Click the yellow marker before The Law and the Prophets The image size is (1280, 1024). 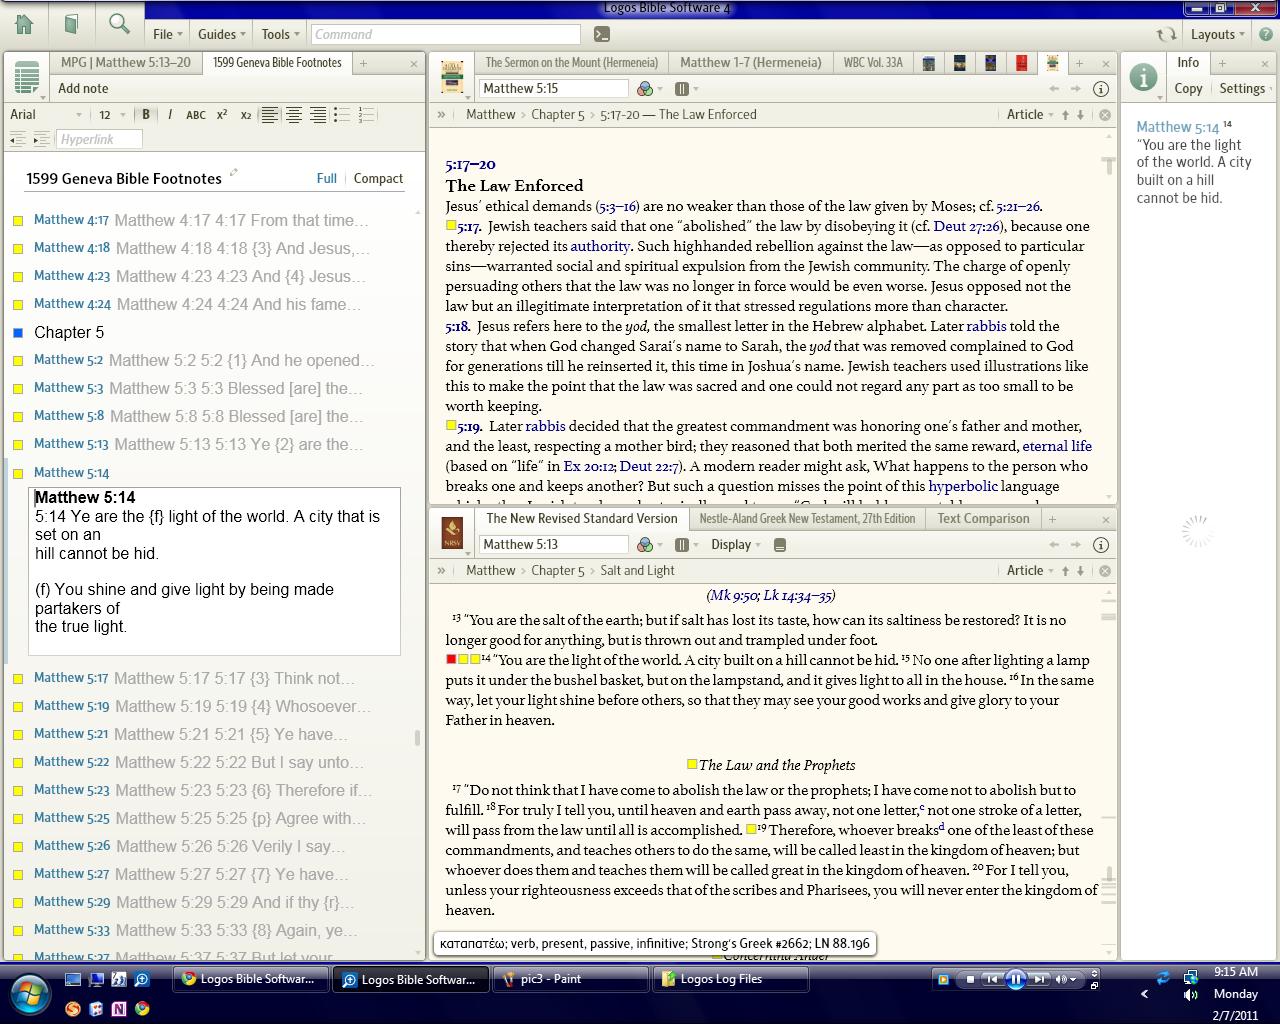(x=691, y=764)
